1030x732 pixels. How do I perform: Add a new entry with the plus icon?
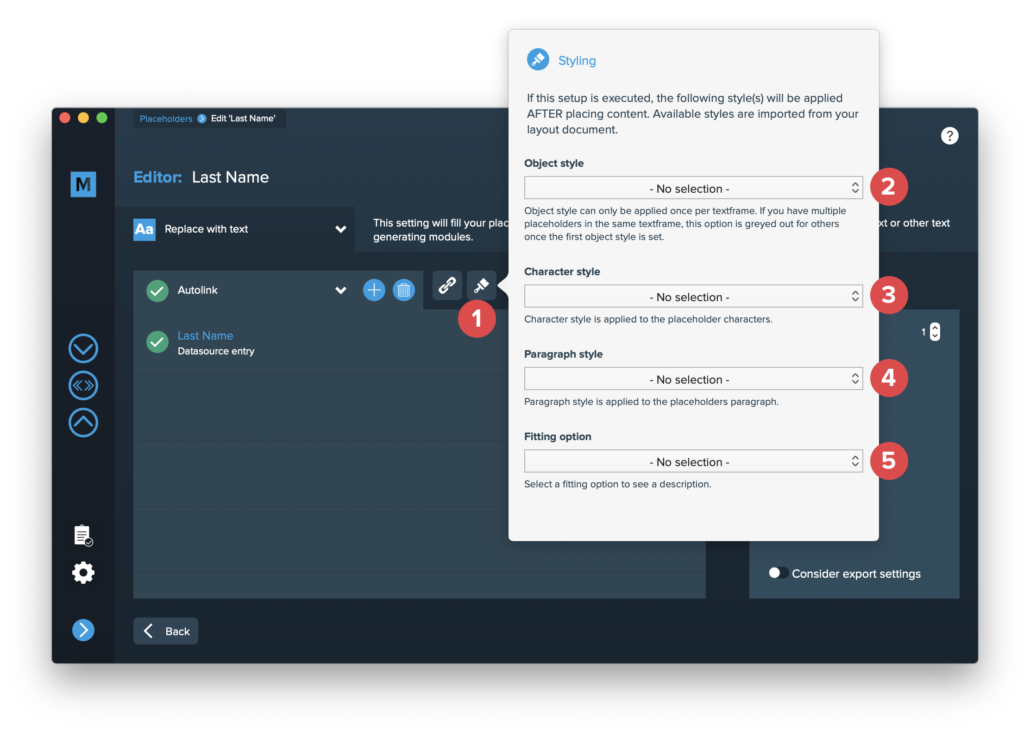(x=374, y=290)
